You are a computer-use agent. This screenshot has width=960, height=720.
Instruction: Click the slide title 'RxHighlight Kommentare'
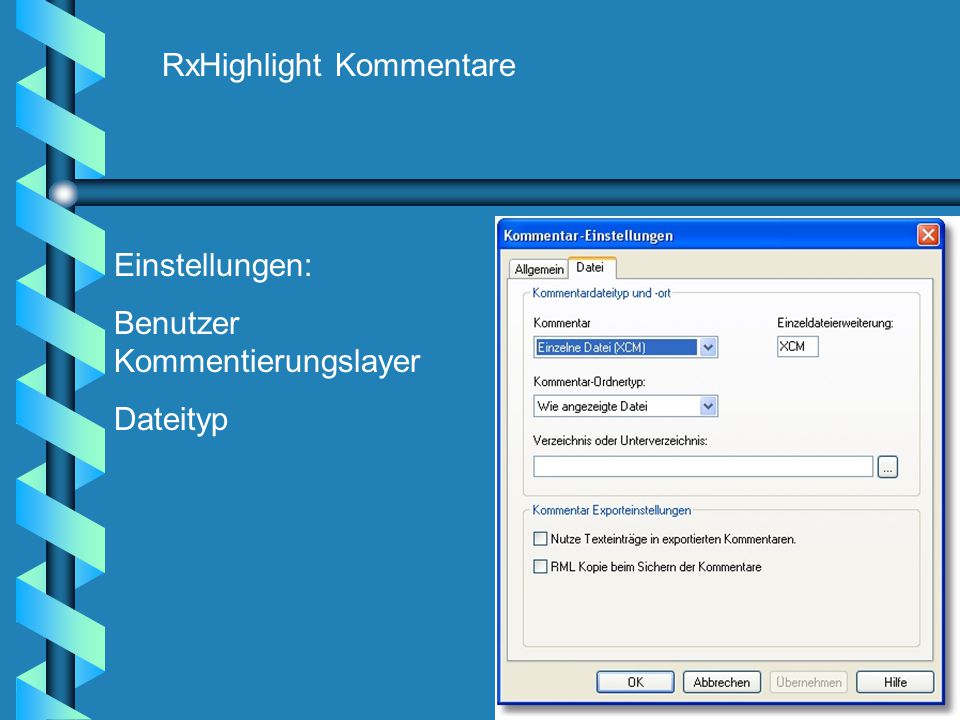point(339,65)
